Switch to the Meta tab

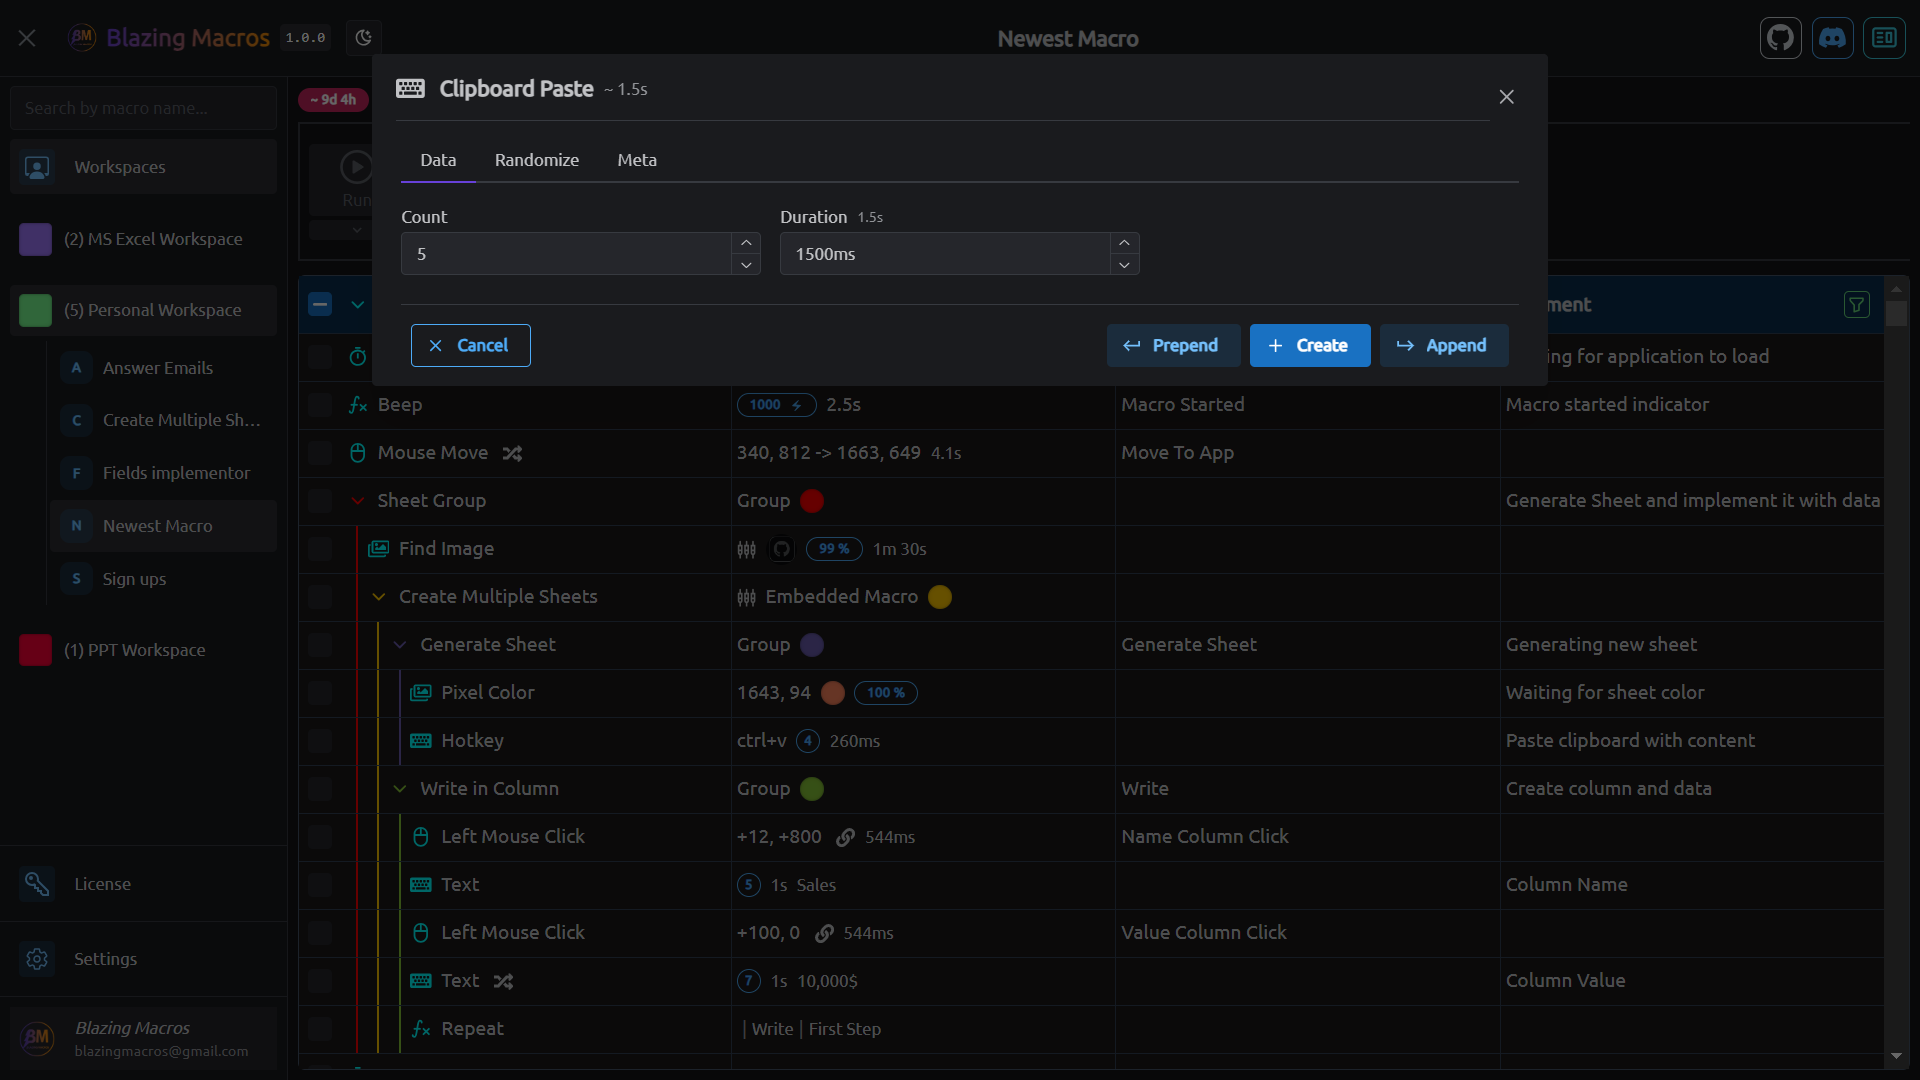[637, 160]
